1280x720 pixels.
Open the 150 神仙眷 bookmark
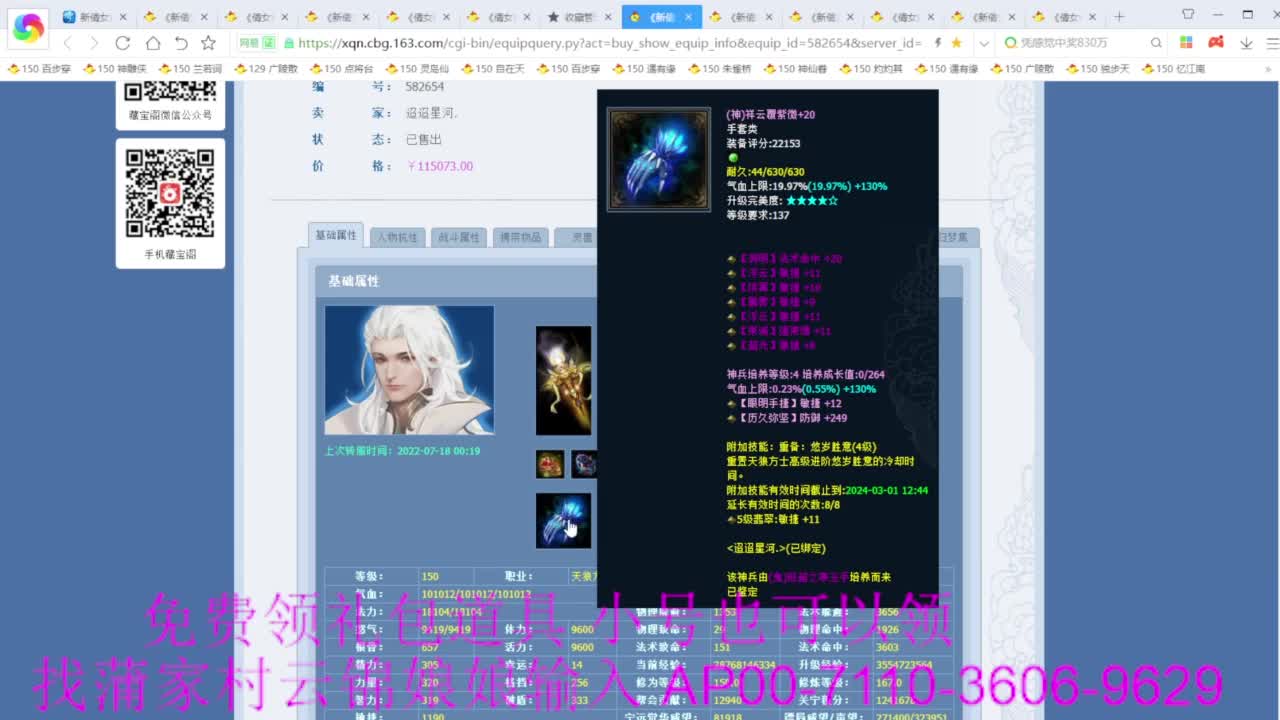tap(794, 68)
